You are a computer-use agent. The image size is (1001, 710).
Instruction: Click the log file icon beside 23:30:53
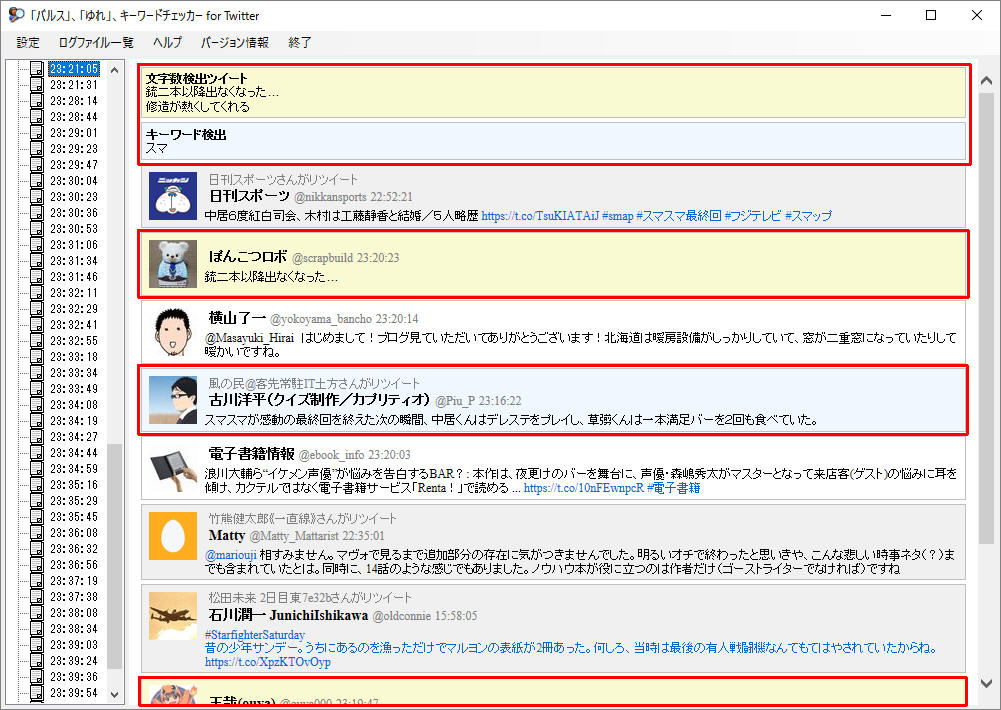coord(37,228)
